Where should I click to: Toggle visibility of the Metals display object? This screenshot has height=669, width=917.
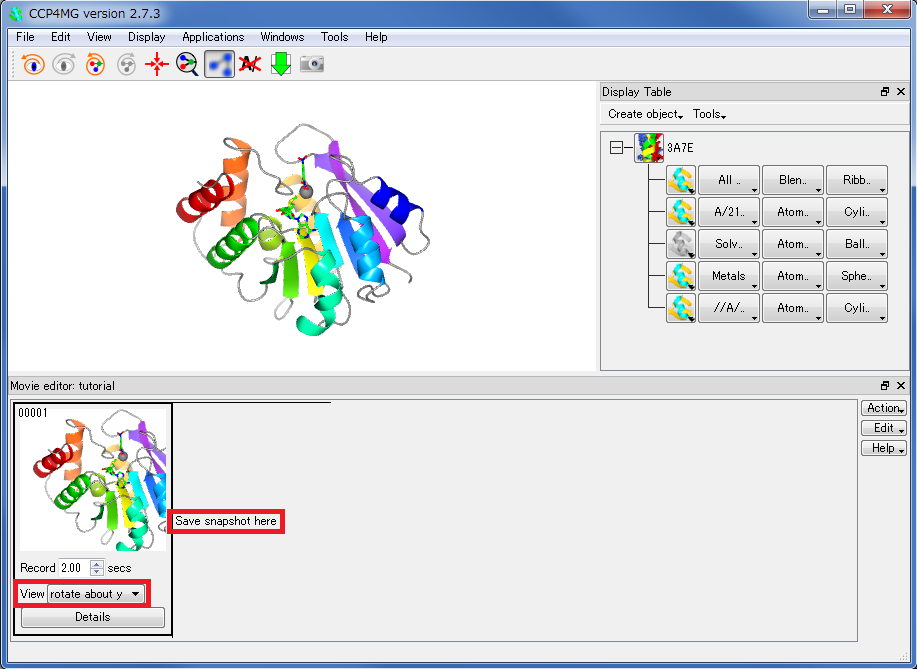coord(681,276)
